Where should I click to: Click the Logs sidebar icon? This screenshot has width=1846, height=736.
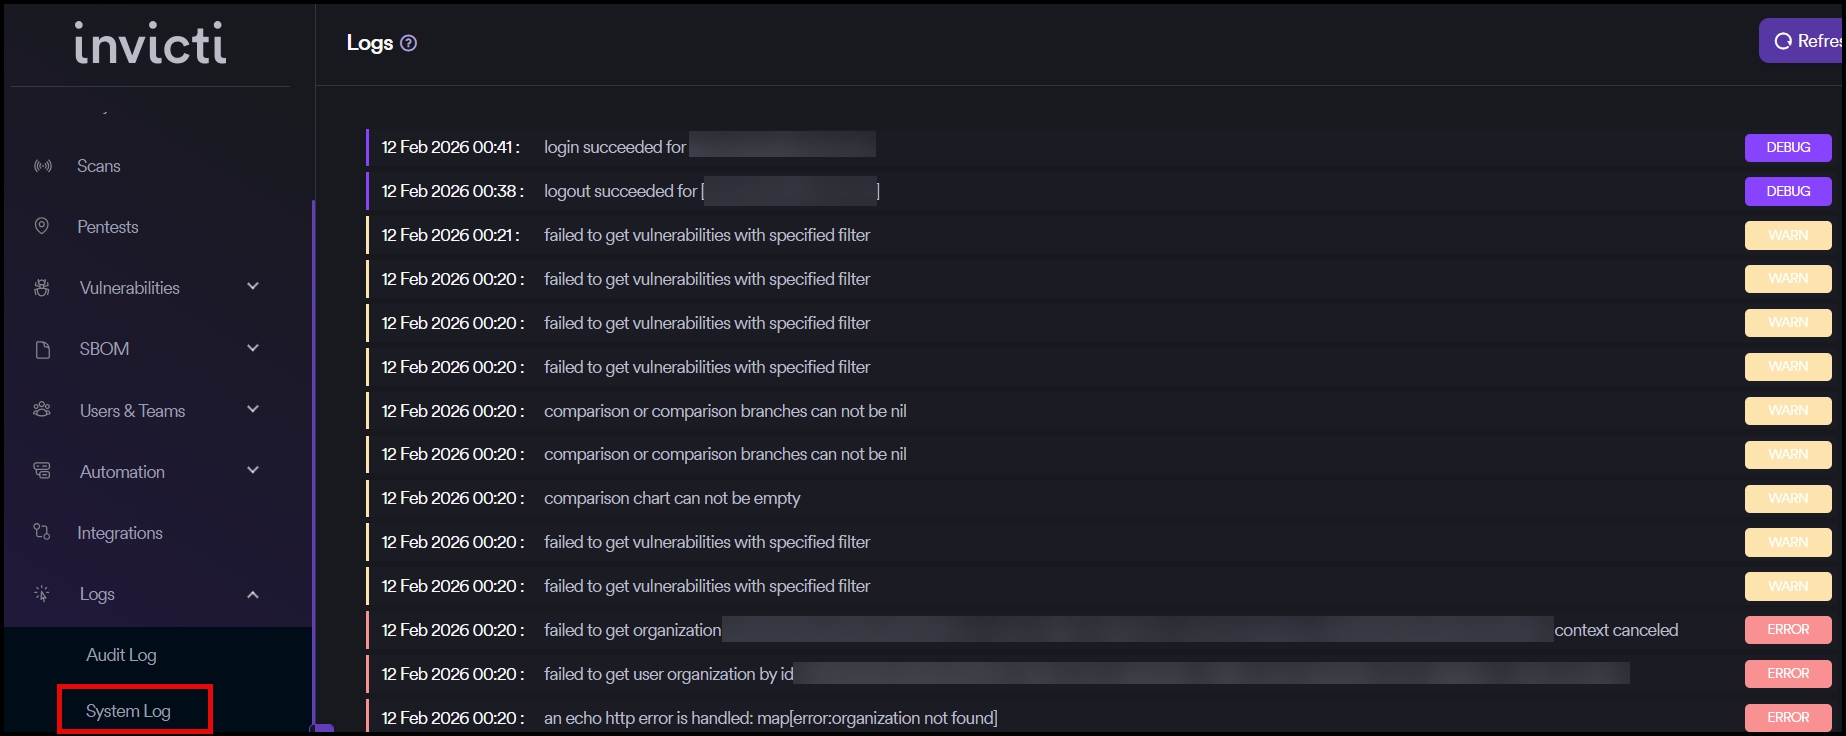42,594
